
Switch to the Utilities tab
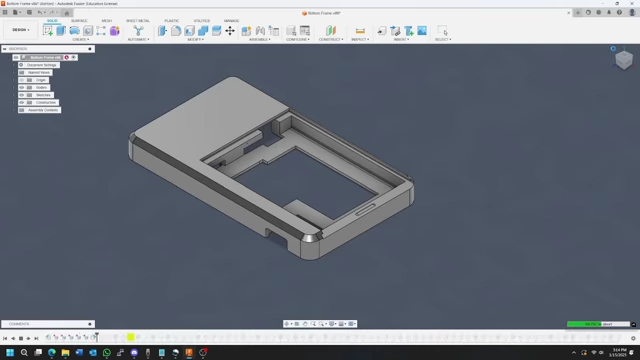202,21
